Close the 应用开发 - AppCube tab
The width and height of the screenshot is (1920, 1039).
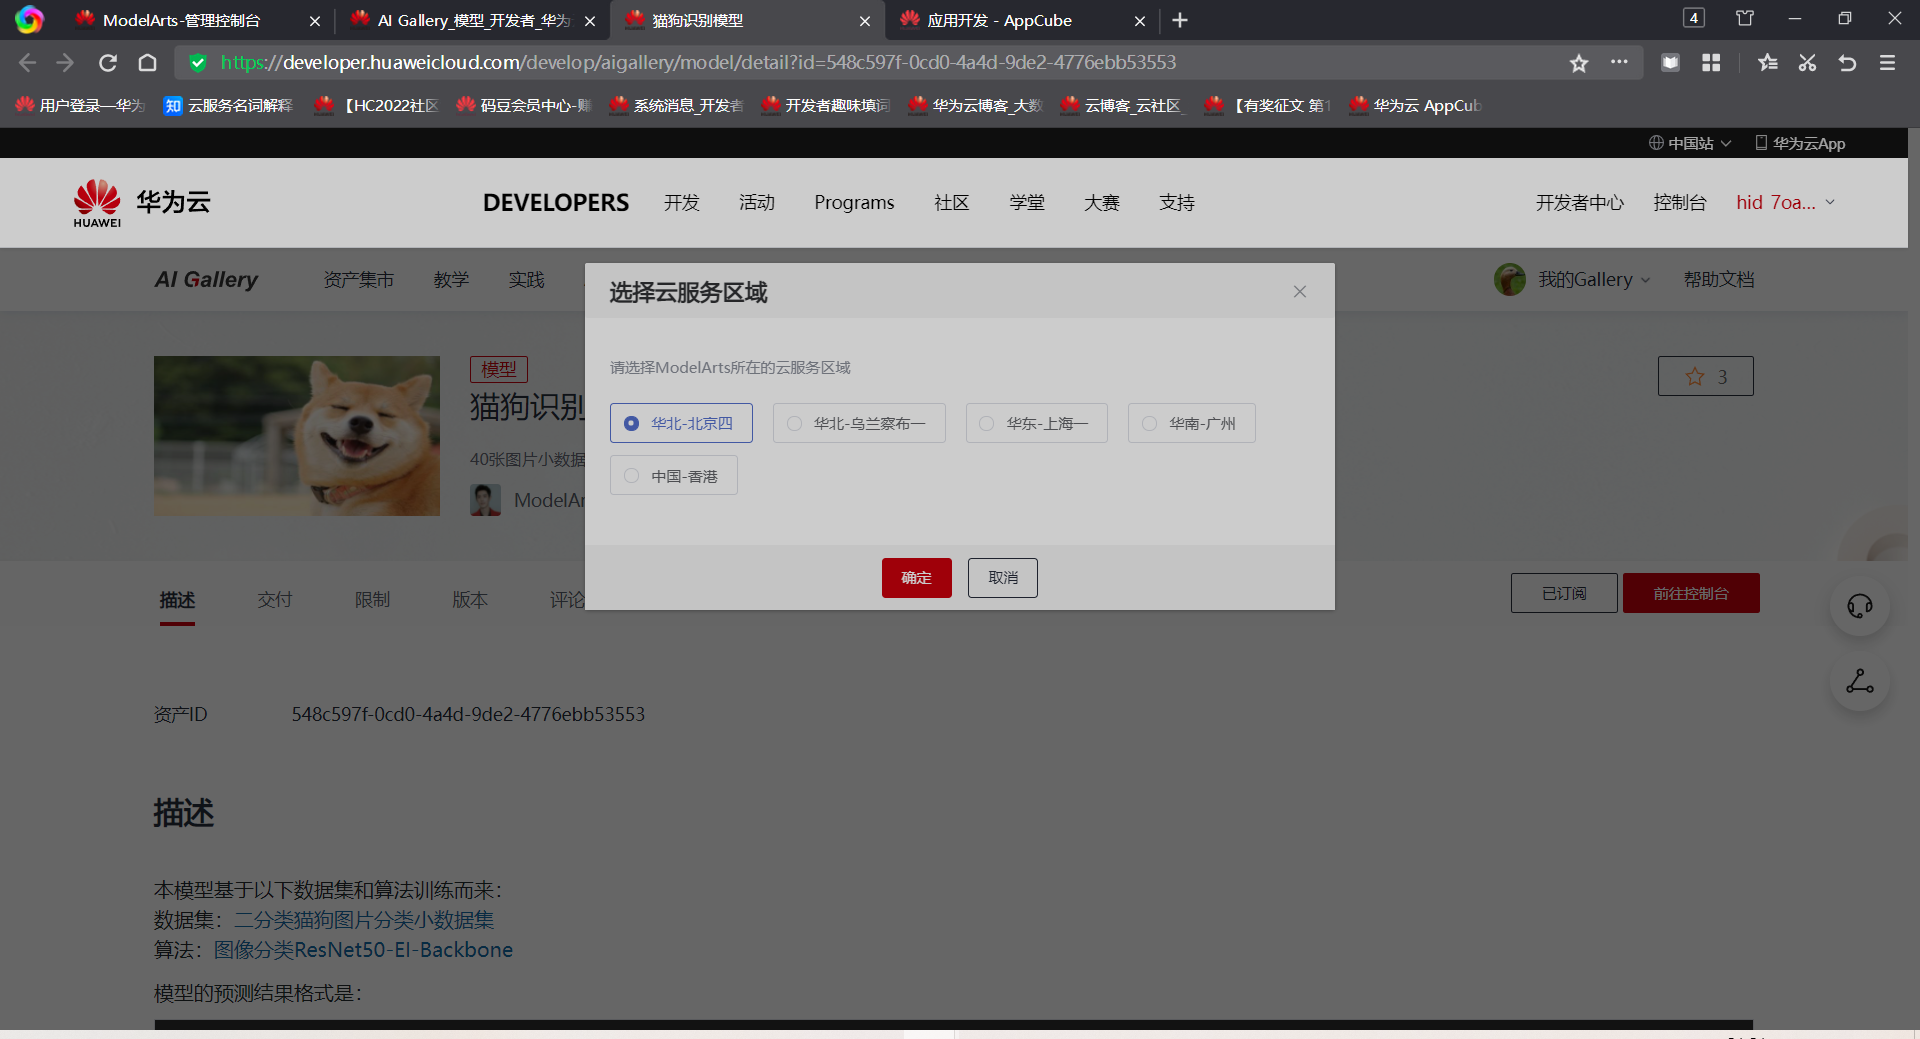1139,21
